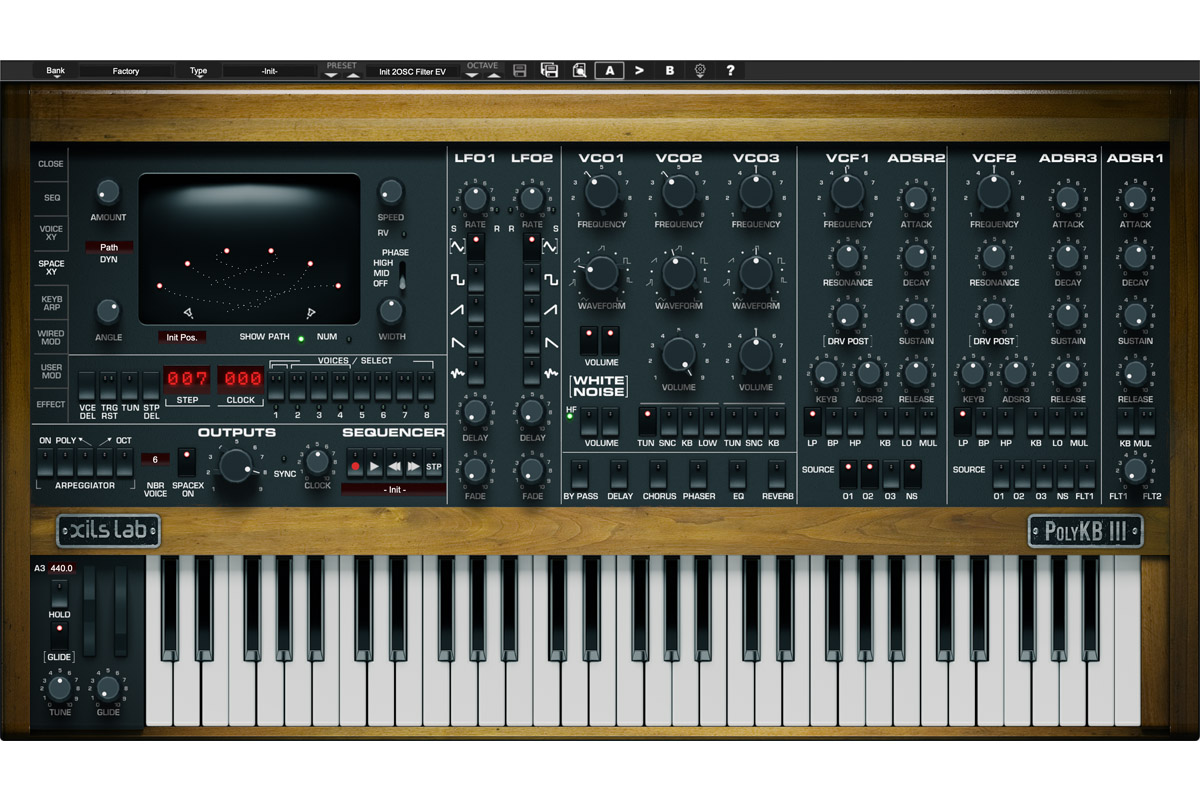Select LFO1 sine waveform switch
The image size is (1200, 800).
(x=476, y=248)
